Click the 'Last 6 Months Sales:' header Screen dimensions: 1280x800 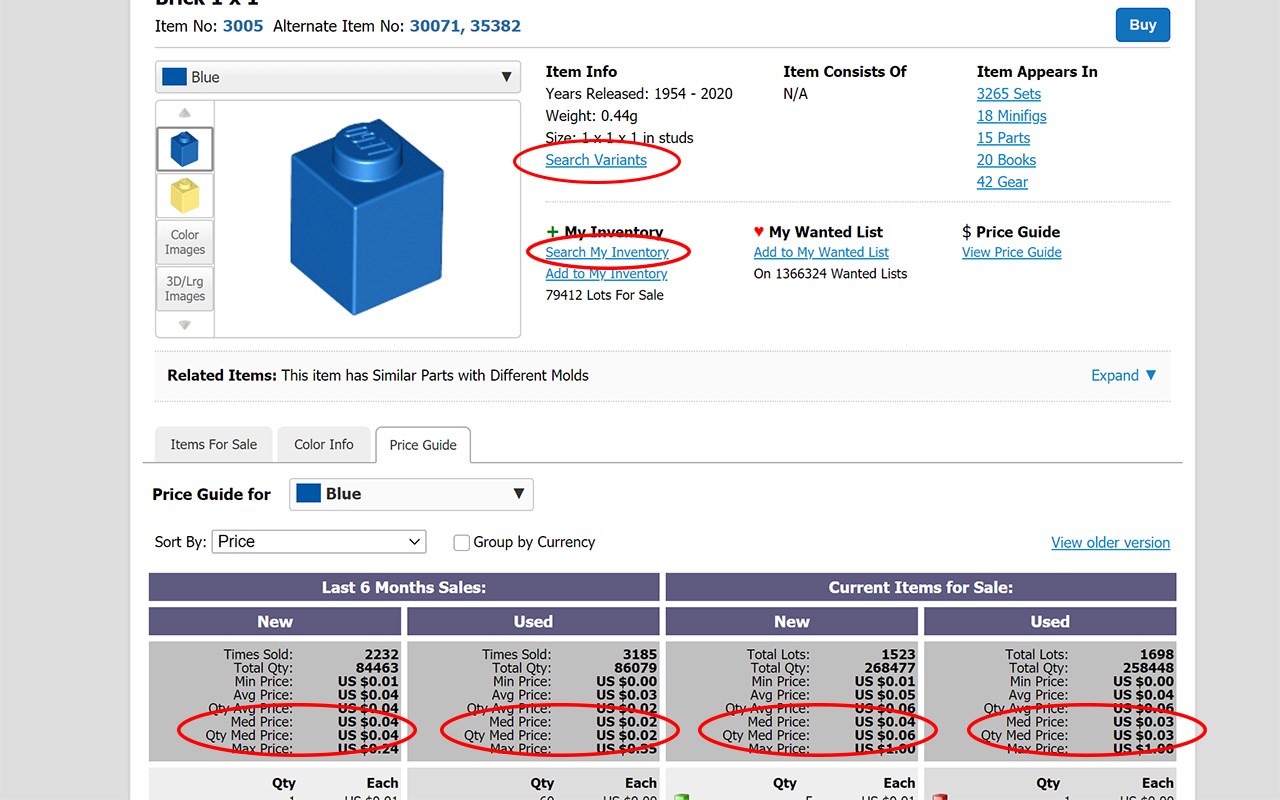404,587
